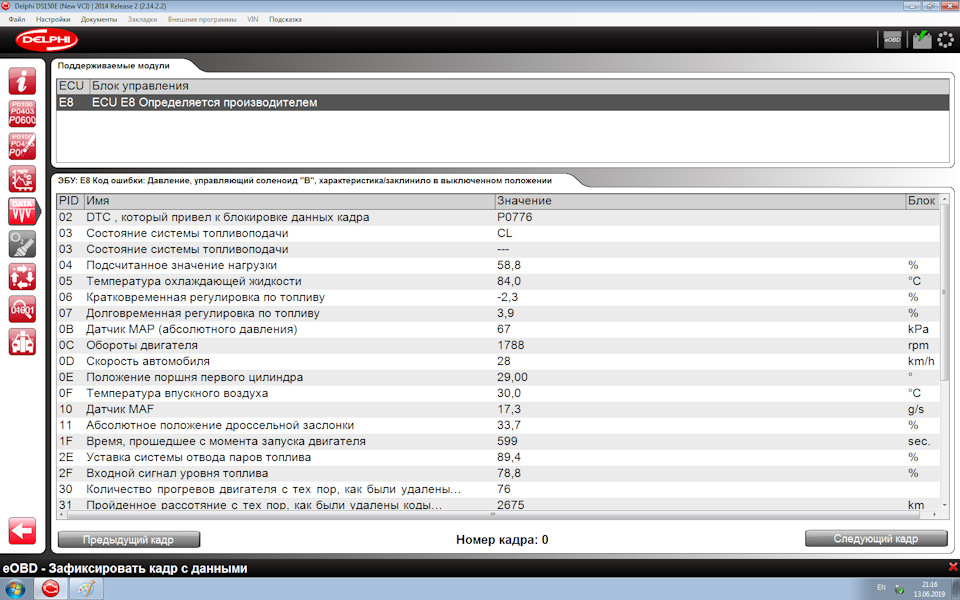960x600 pixels.
Task: Click the 1788 rpm value cell
Action: pos(511,345)
